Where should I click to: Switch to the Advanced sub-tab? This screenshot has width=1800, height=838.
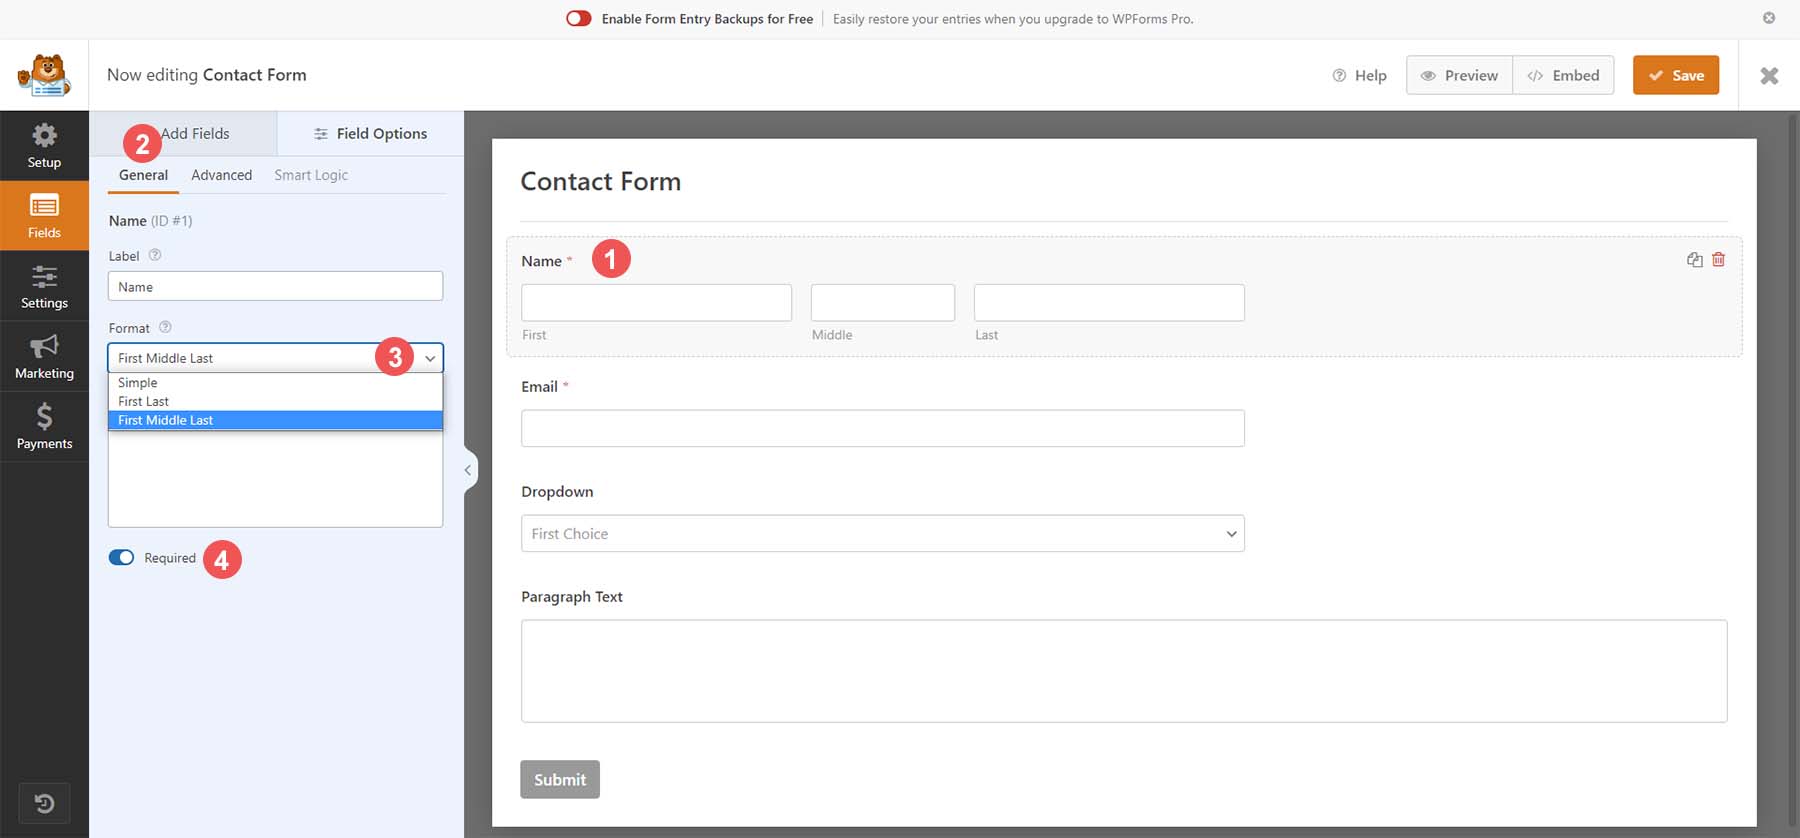[x=221, y=175]
